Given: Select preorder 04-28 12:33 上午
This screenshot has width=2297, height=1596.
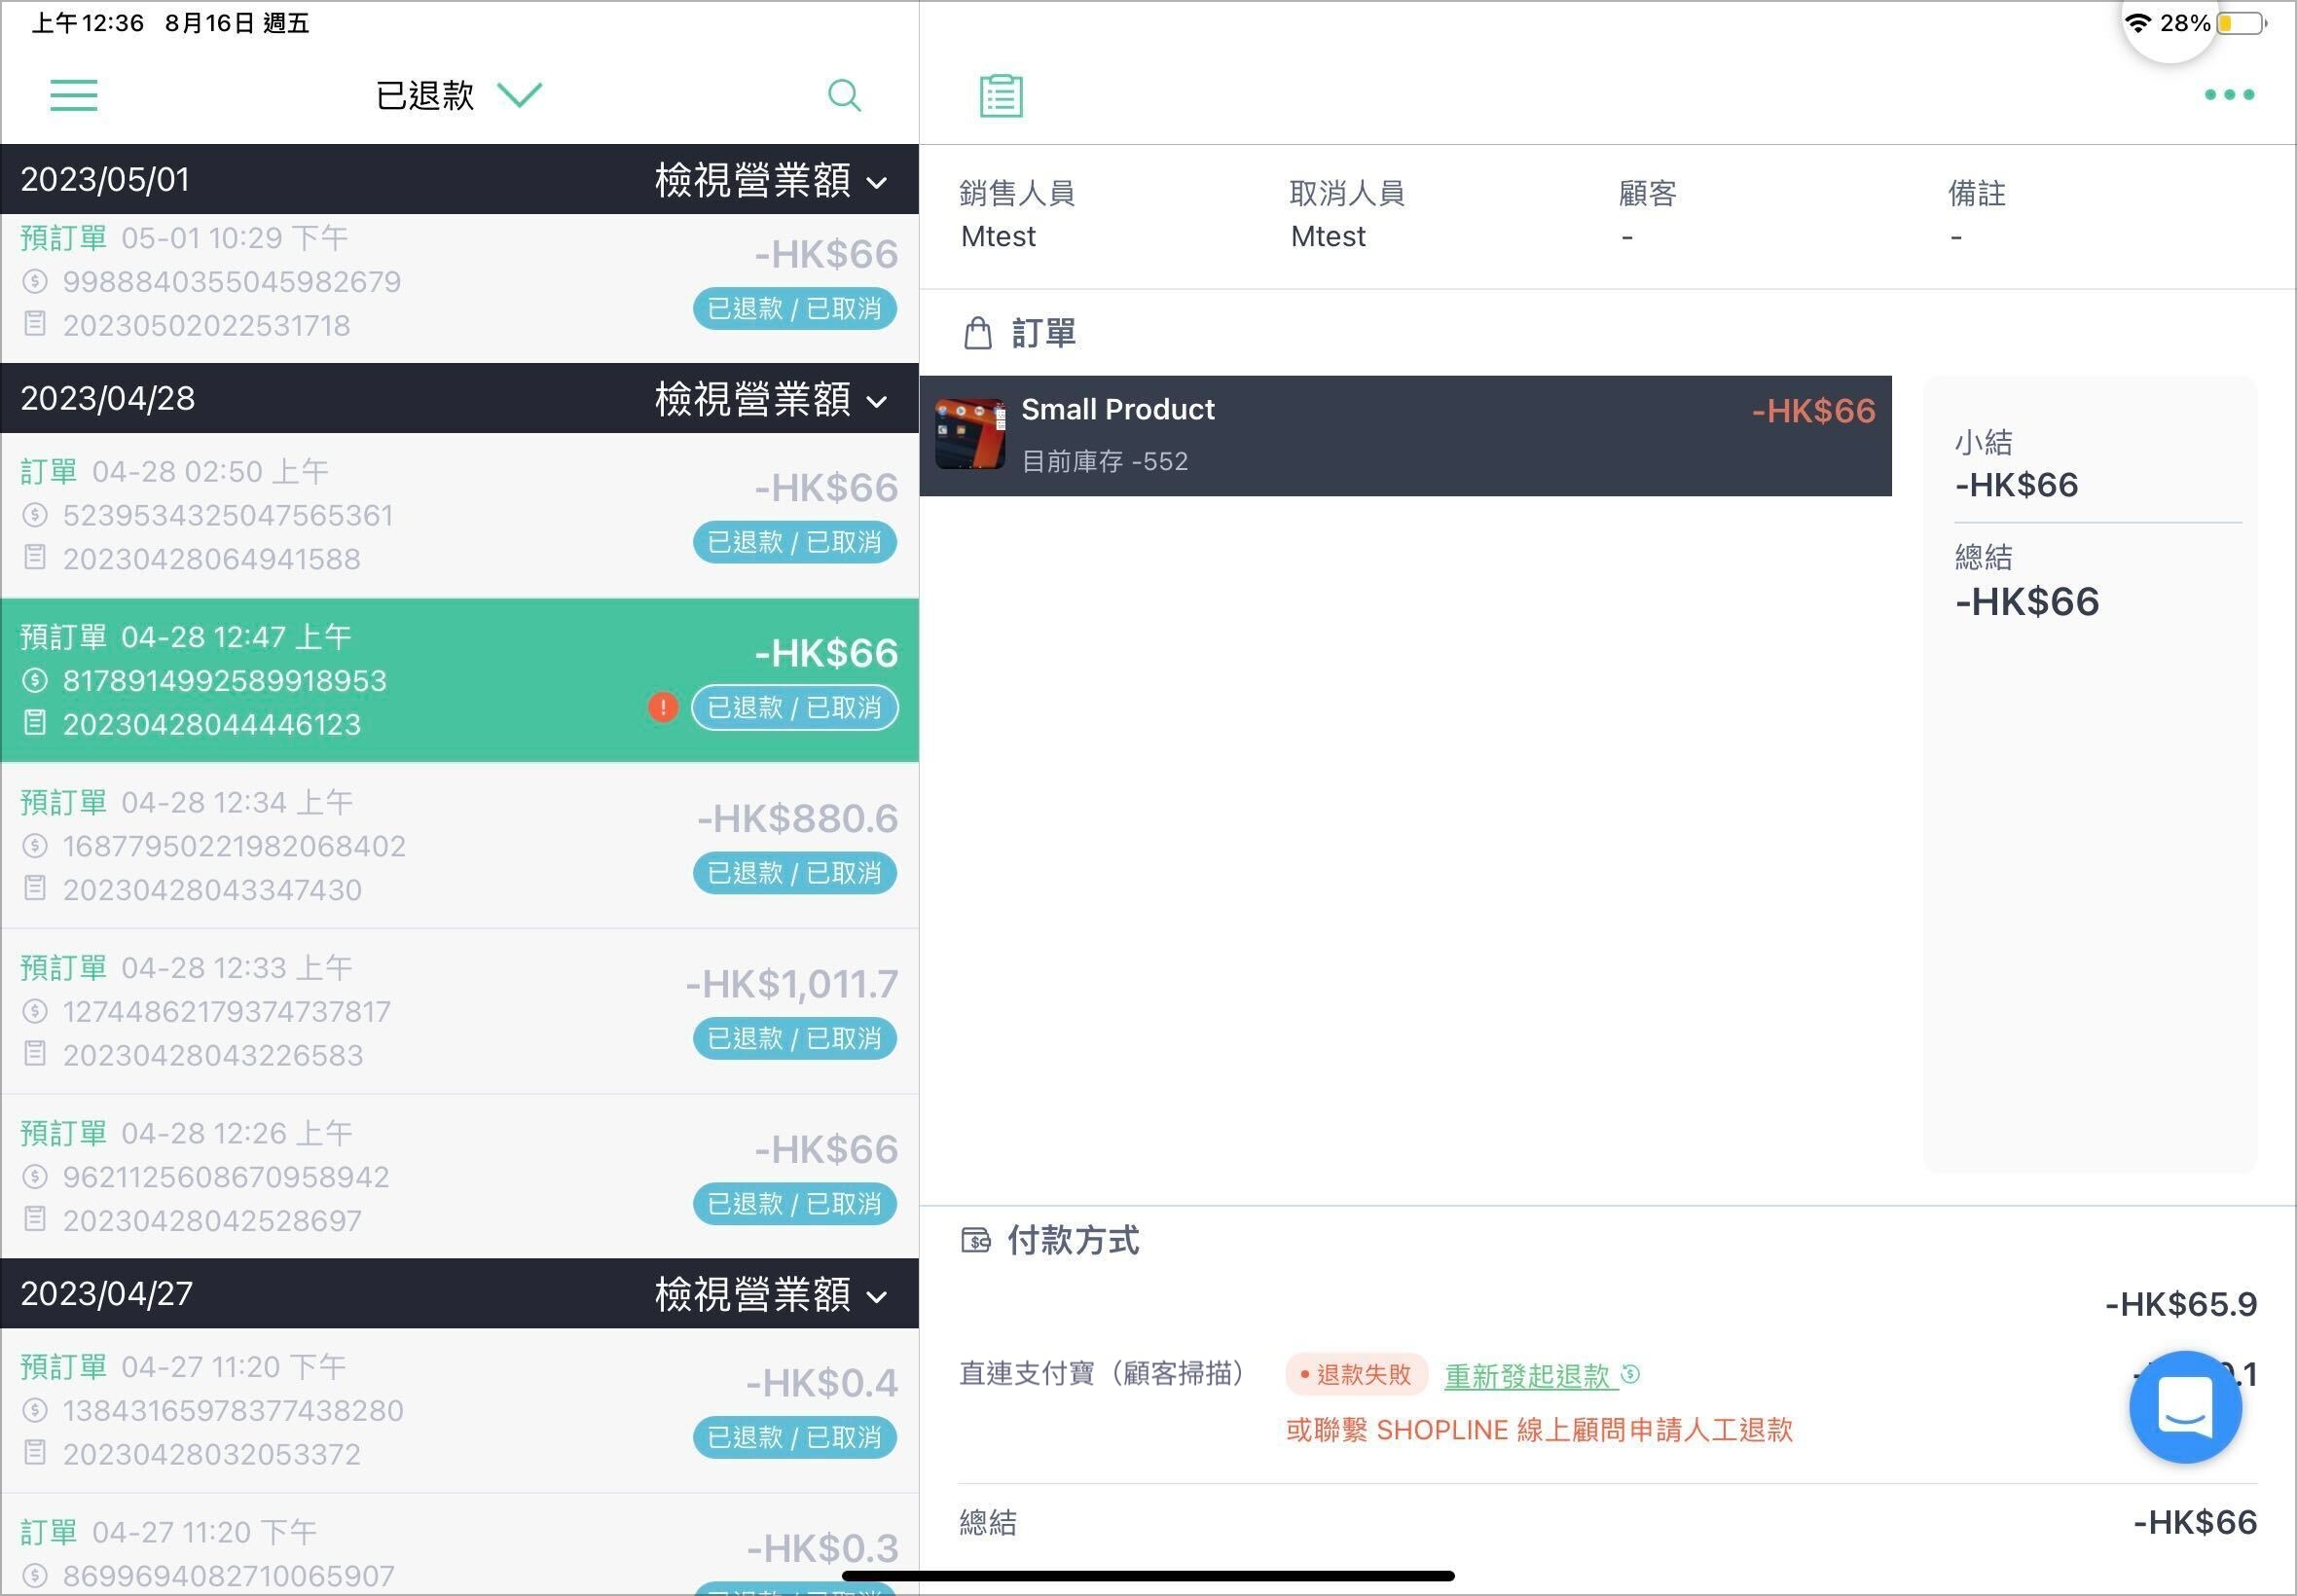Looking at the screenshot, I should pos(459,1011).
